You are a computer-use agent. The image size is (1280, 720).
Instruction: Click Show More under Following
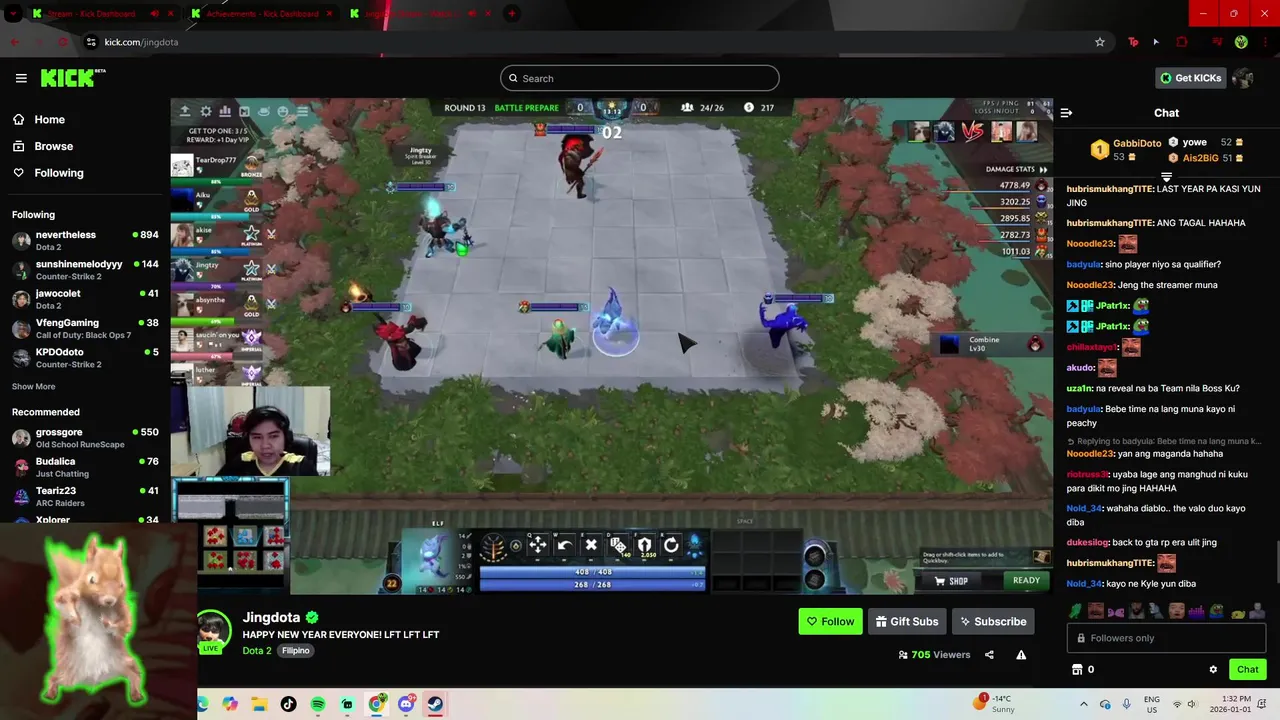[34, 386]
